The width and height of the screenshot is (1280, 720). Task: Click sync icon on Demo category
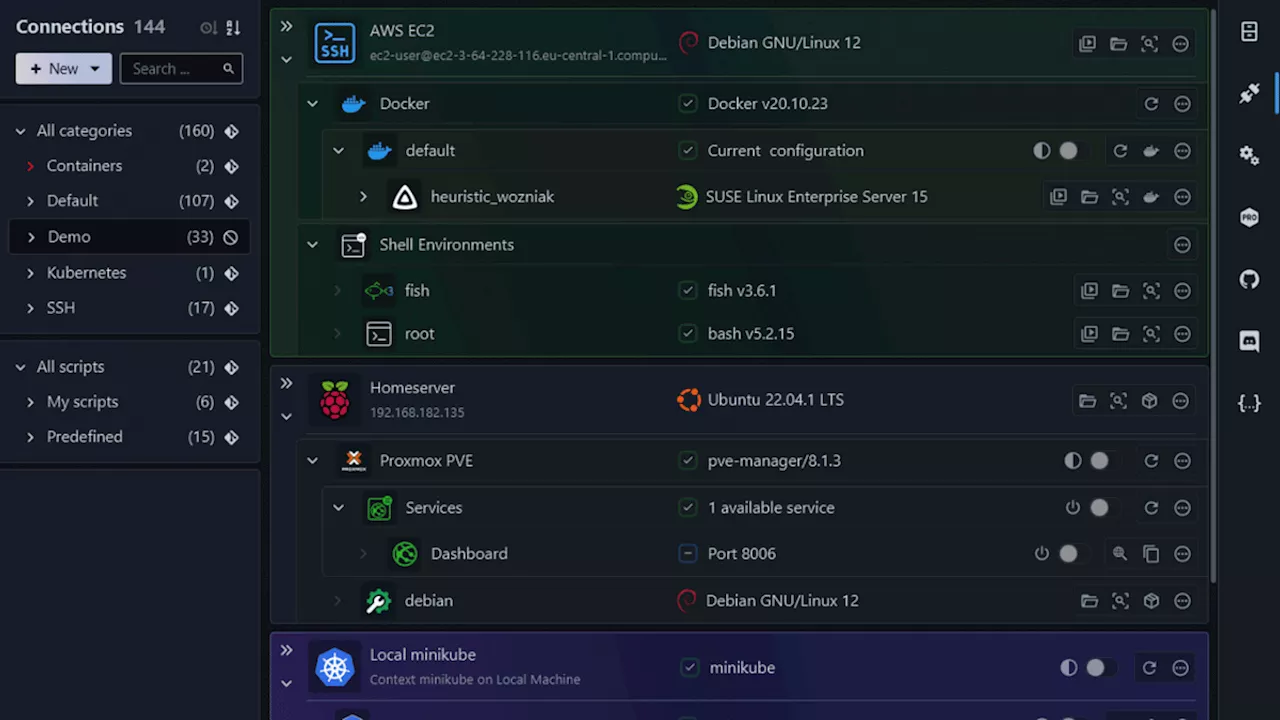pyautogui.click(x=231, y=237)
